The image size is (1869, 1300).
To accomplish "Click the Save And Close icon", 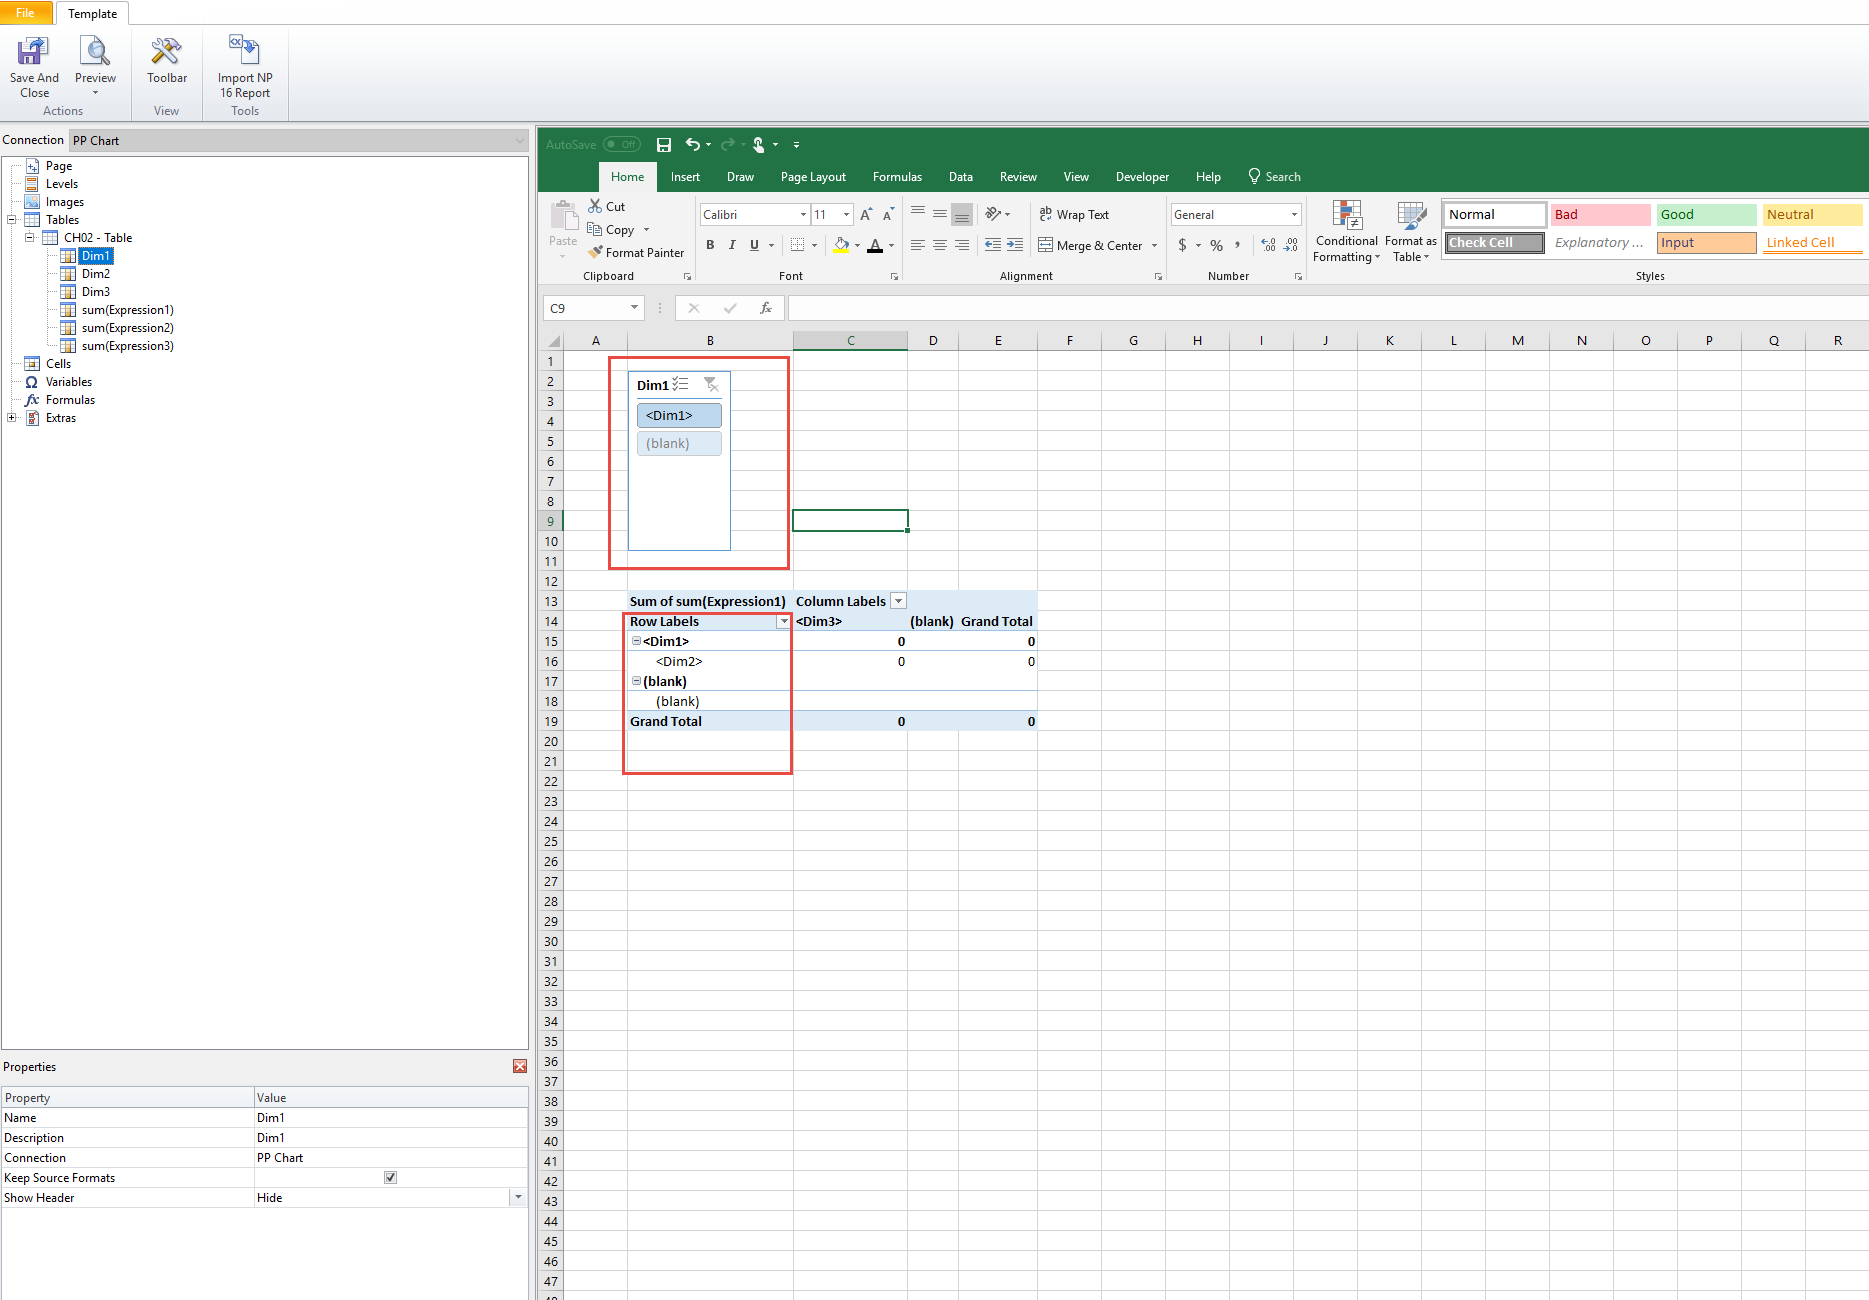I will point(34,53).
